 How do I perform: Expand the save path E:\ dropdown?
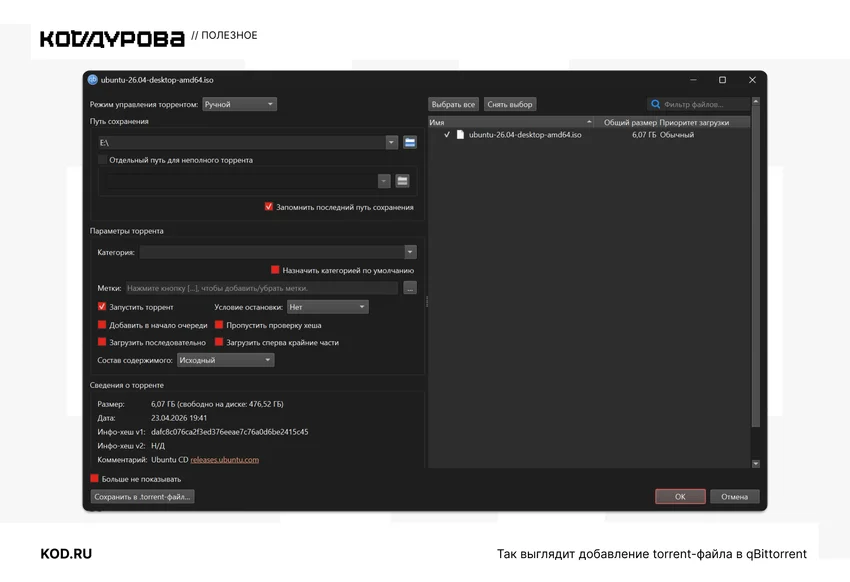[391, 143]
